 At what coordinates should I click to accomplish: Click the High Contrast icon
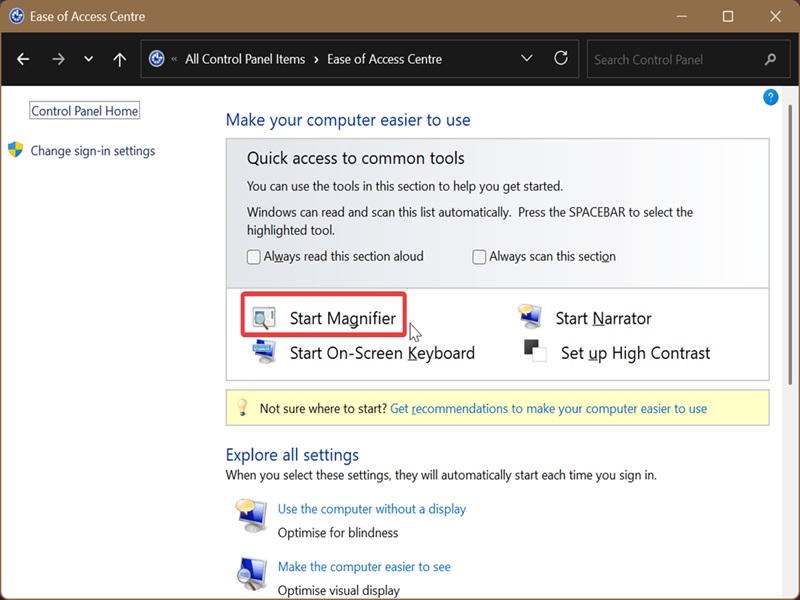[535, 351]
